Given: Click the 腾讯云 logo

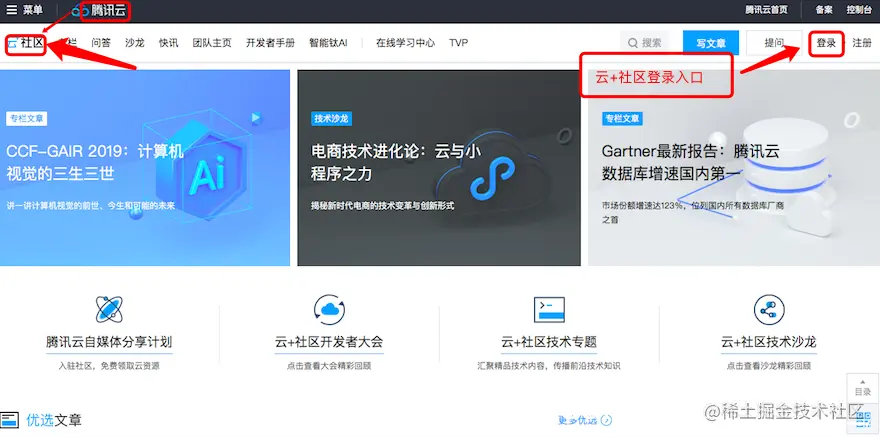Looking at the screenshot, I should click(99, 10).
